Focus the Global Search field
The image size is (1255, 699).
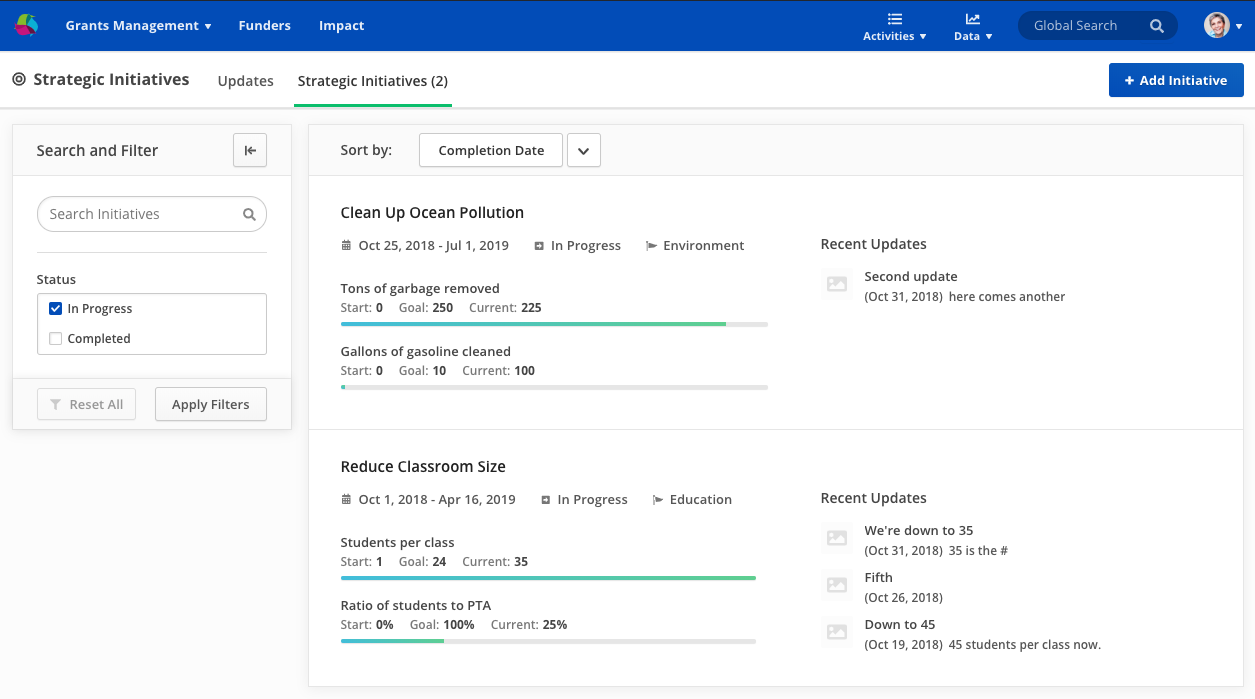[x=1098, y=26]
